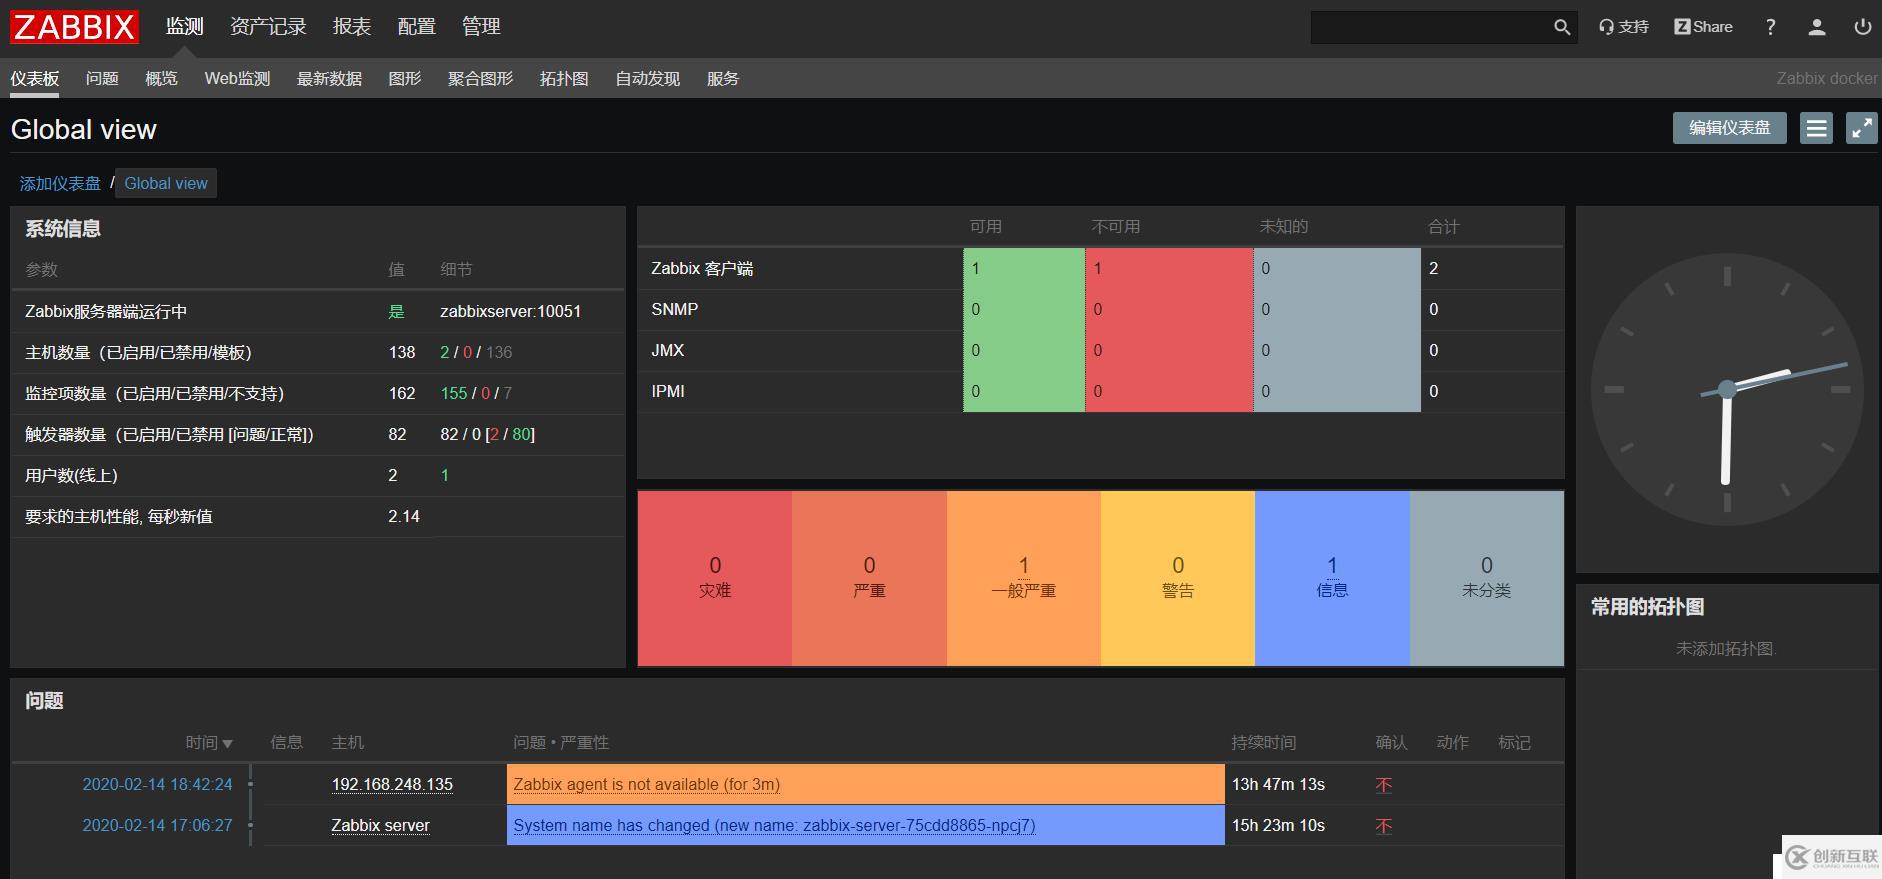Click the 未分类 severity tile
This screenshot has width=1882, height=879.
tap(1487, 578)
